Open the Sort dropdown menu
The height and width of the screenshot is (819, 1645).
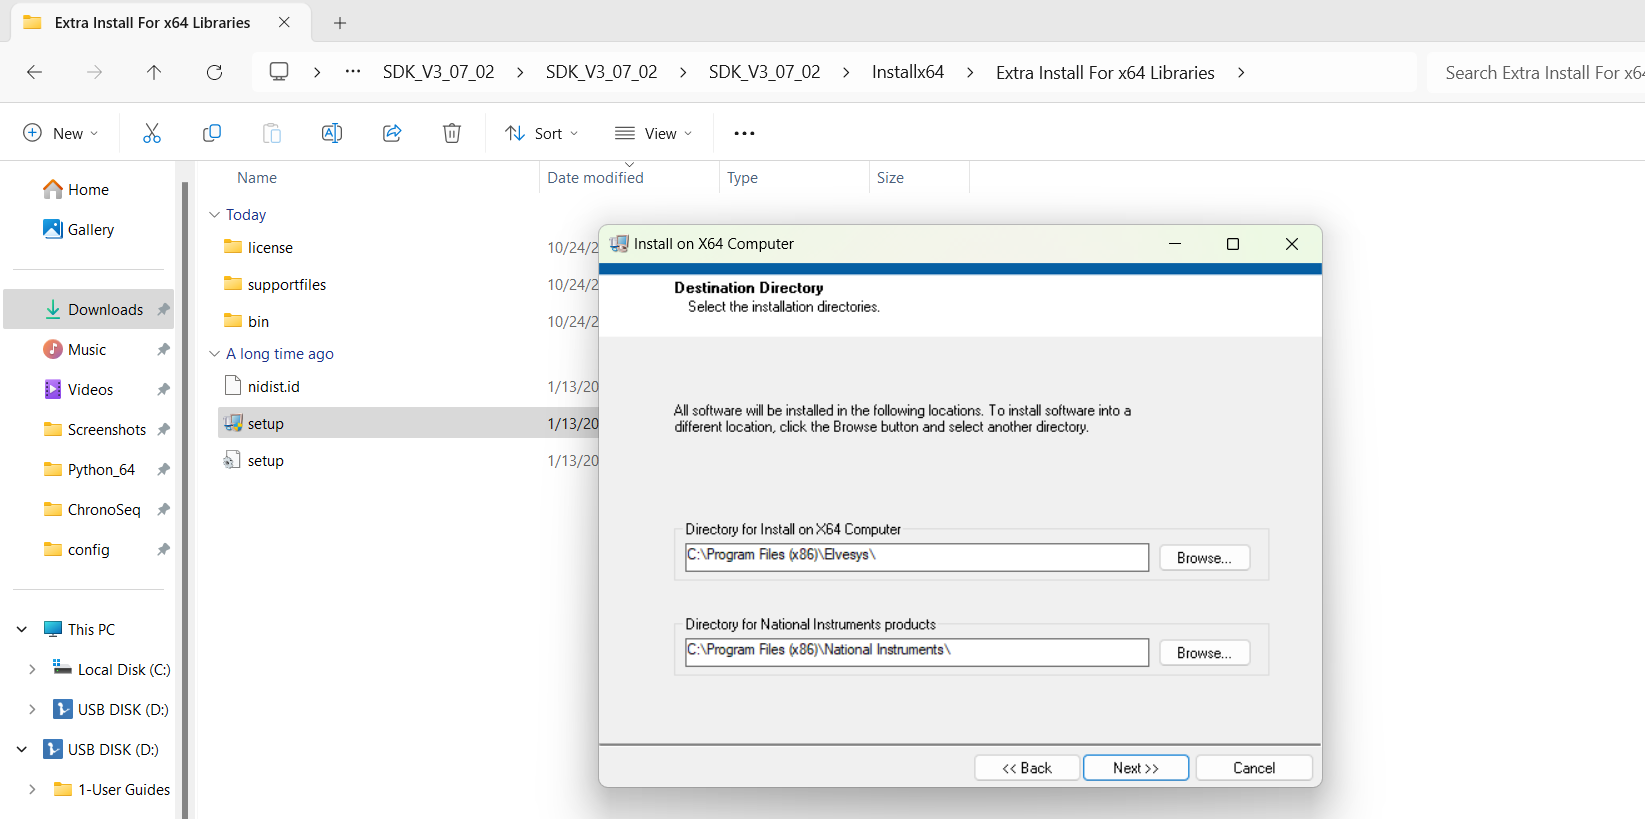[542, 133]
